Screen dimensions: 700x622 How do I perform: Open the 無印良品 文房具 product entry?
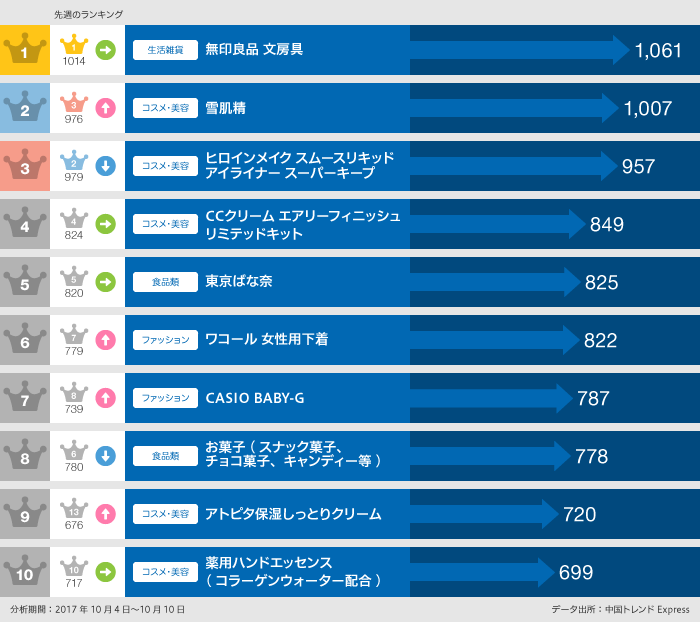254,50
